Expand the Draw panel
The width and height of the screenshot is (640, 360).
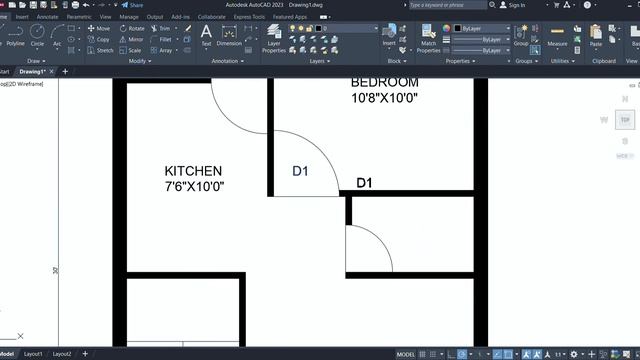[x=36, y=61]
